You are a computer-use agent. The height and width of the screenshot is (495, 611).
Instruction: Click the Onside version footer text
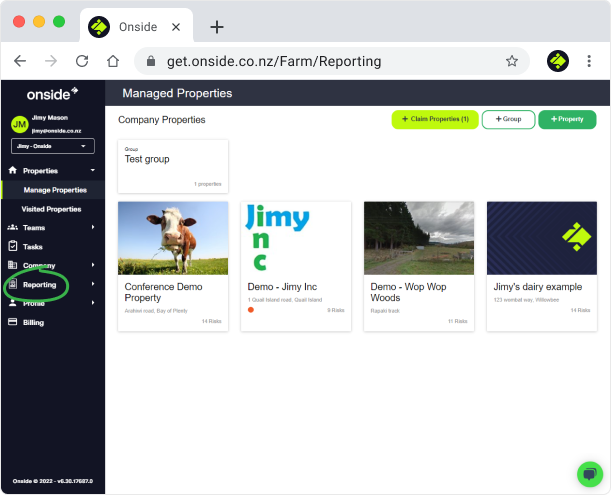coord(53,481)
